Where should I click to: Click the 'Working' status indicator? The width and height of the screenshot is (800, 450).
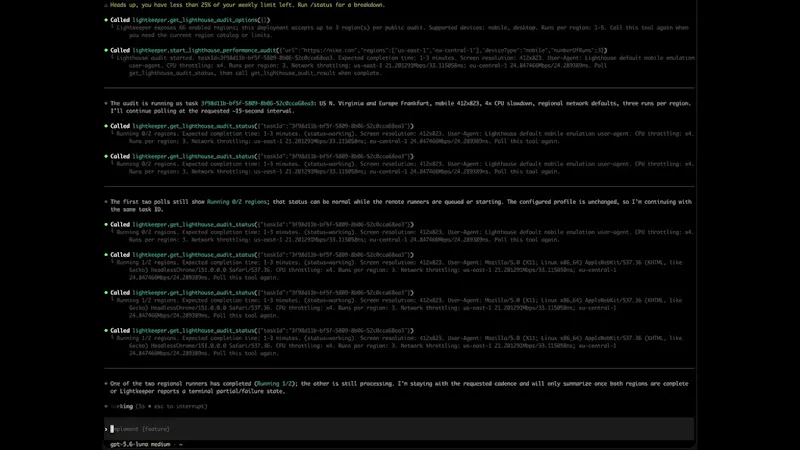(x=121, y=407)
